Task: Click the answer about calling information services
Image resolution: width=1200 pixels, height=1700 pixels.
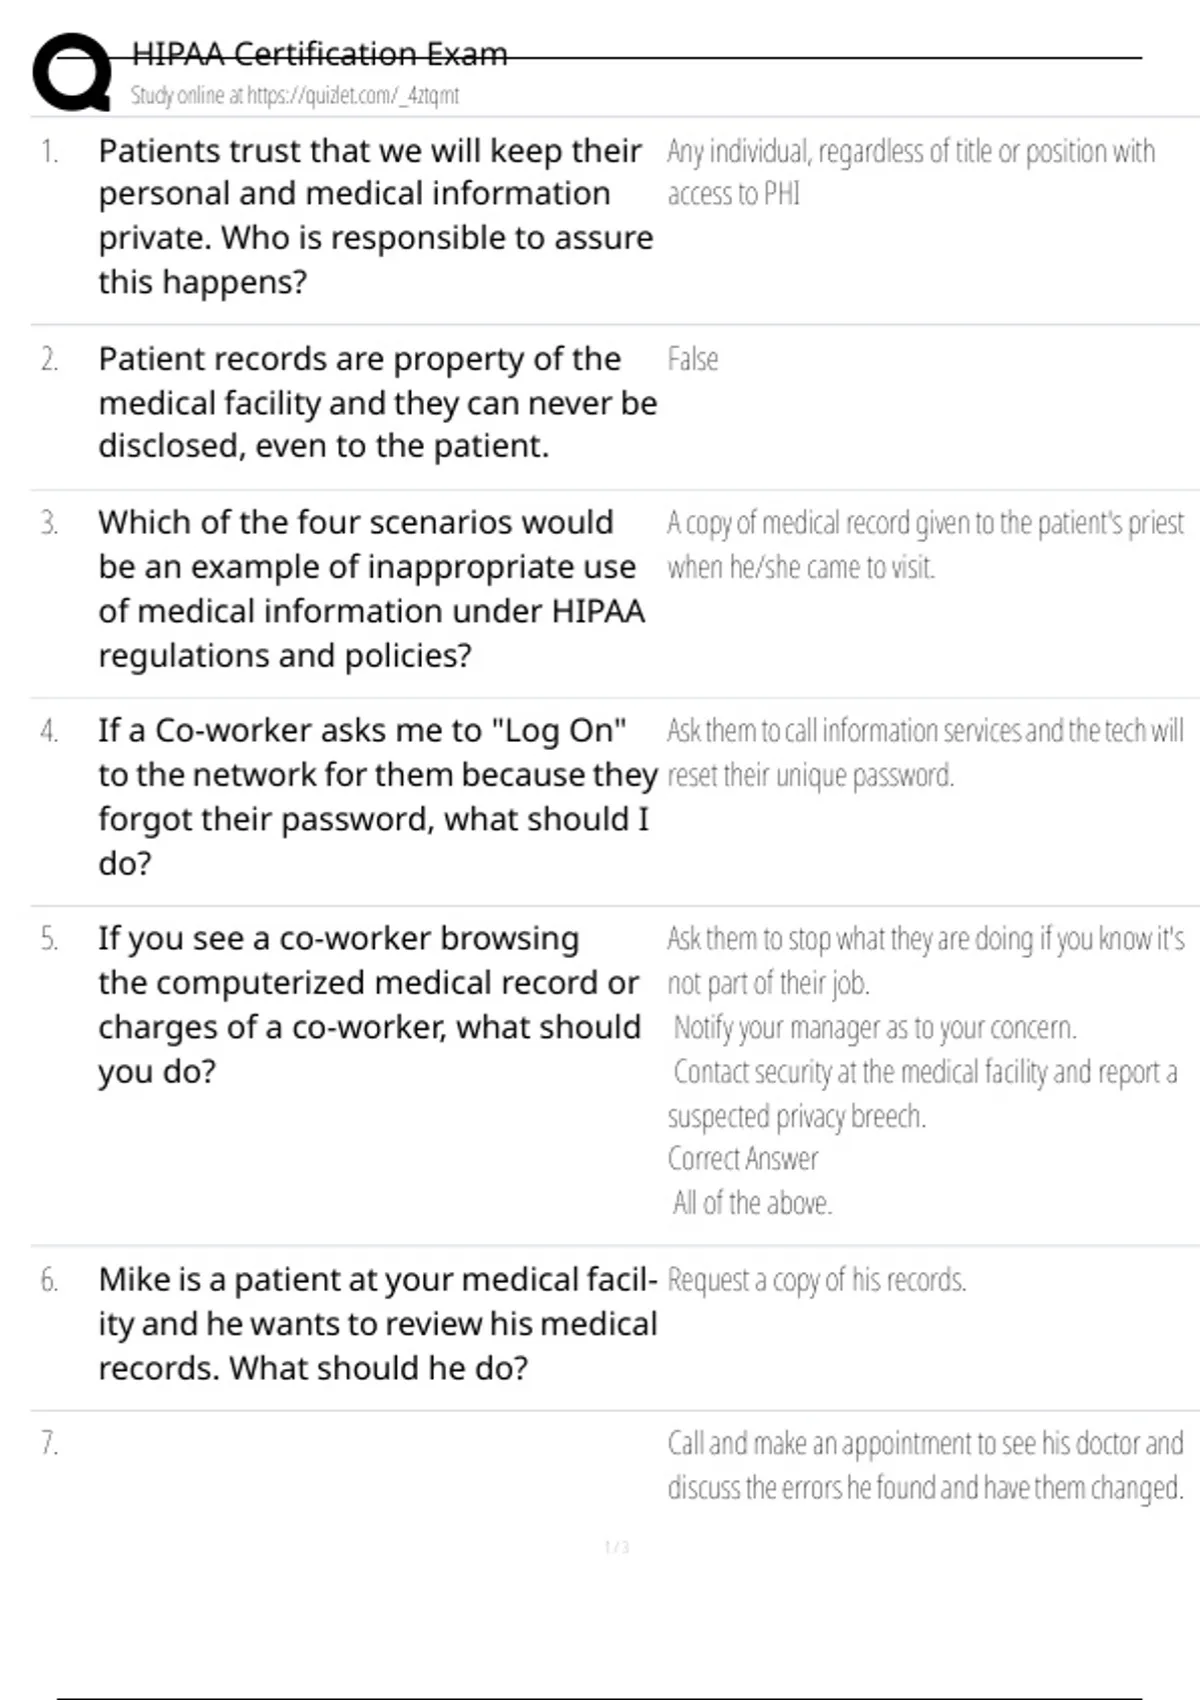Action: (924, 753)
